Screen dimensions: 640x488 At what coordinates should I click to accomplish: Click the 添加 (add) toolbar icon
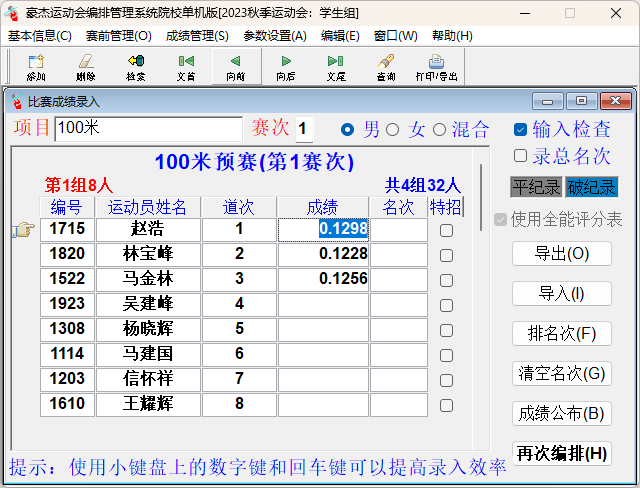(36, 67)
